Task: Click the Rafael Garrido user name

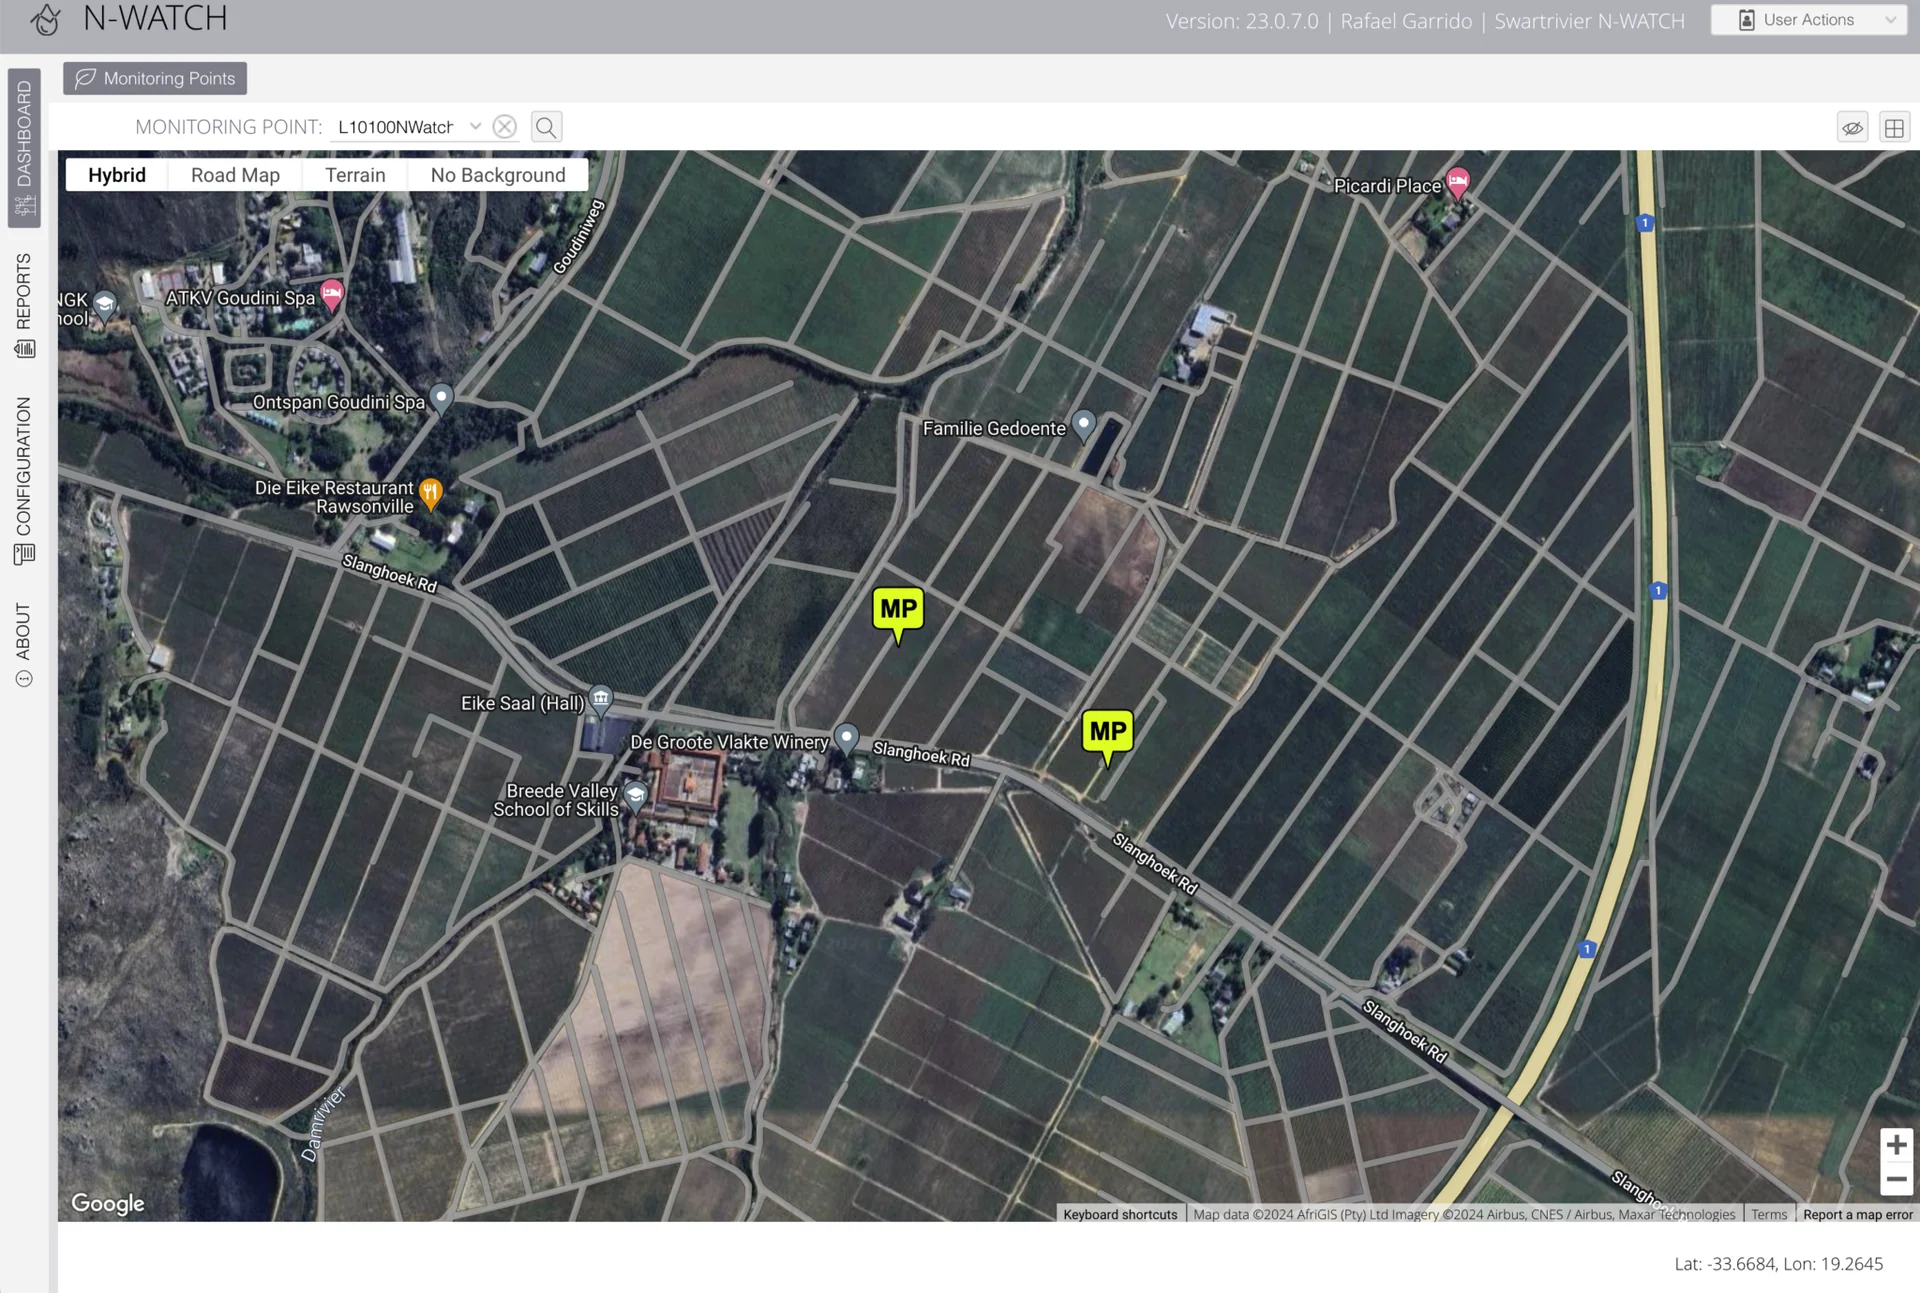Action: [1406, 21]
